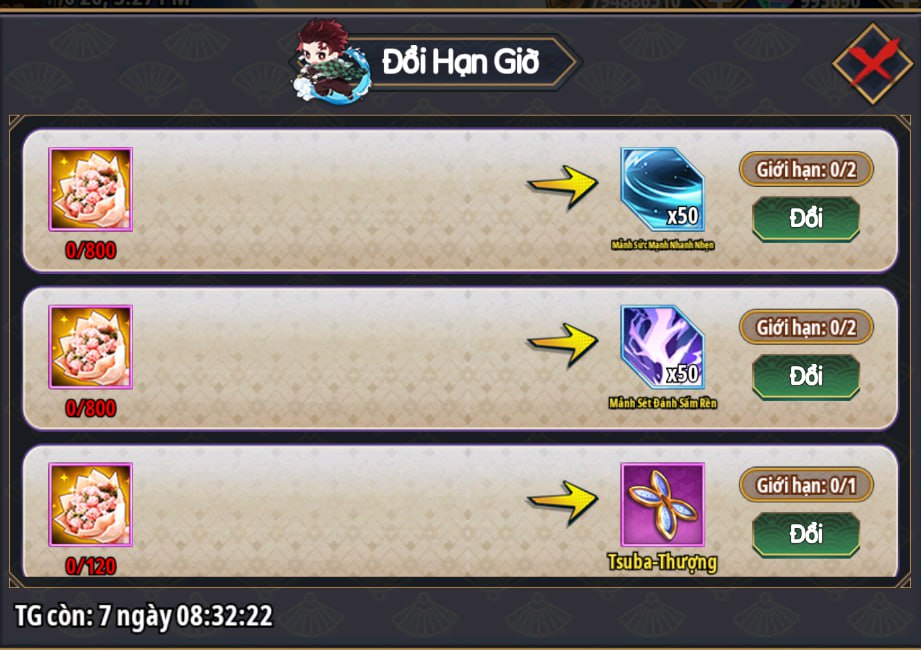The image size is (921, 650).
Task: Click the TG còn countdown timer text
Action: [x=144, y=616]
